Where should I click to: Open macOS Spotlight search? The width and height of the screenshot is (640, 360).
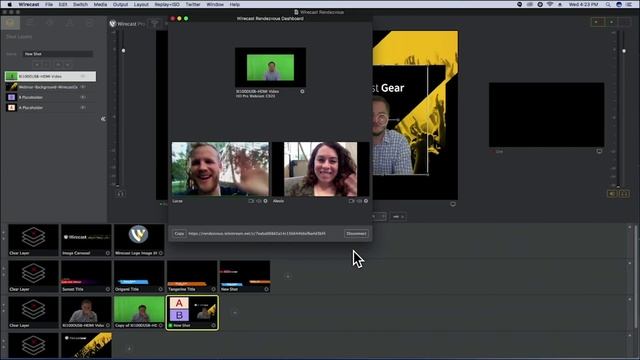(x=608, y=4)
